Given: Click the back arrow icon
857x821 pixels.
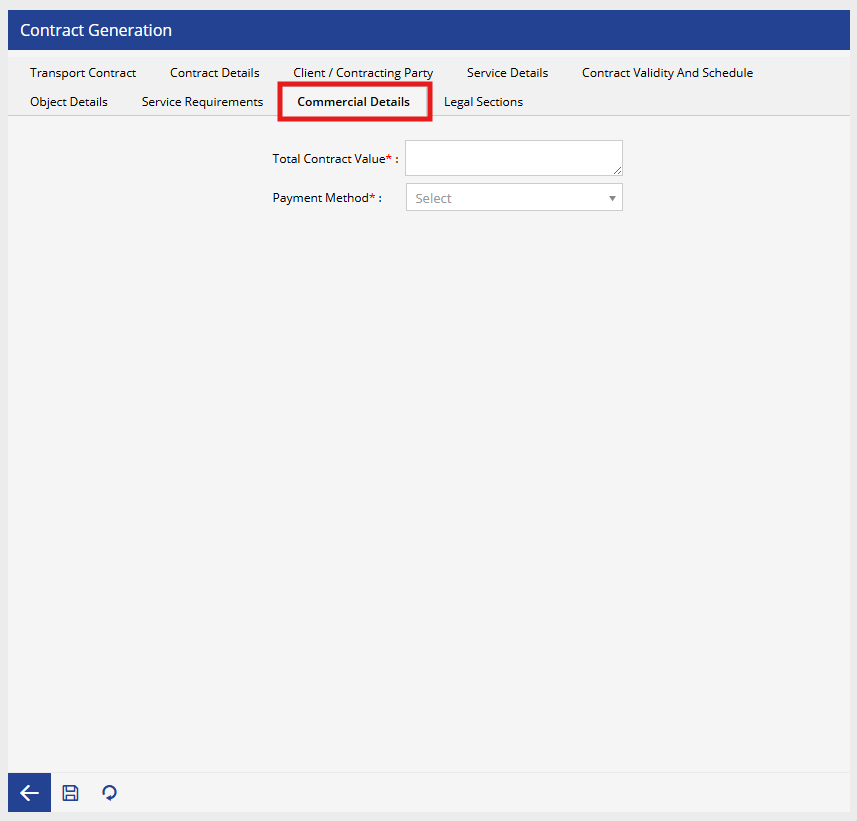Looking at the screenshot, I should pyautogui.click(x=30, y=792).
